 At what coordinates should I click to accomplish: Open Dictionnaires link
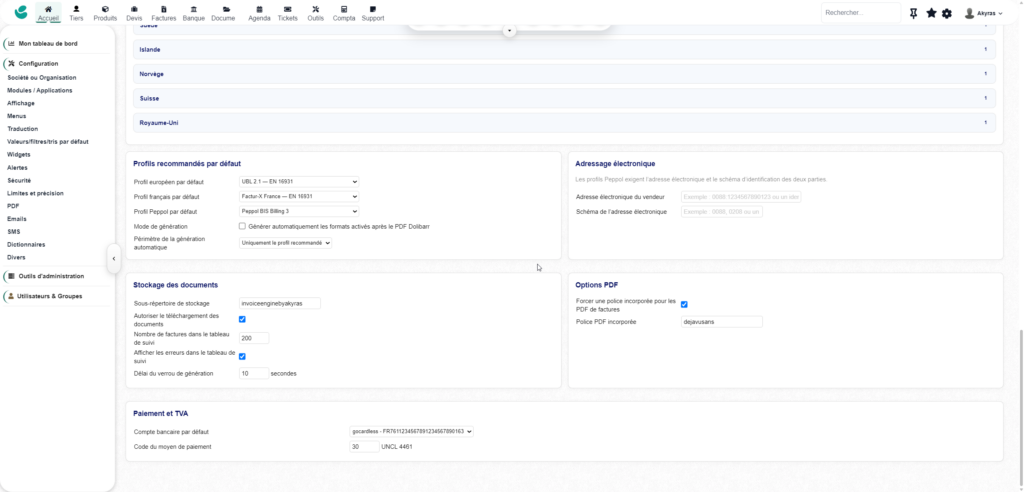26,244
